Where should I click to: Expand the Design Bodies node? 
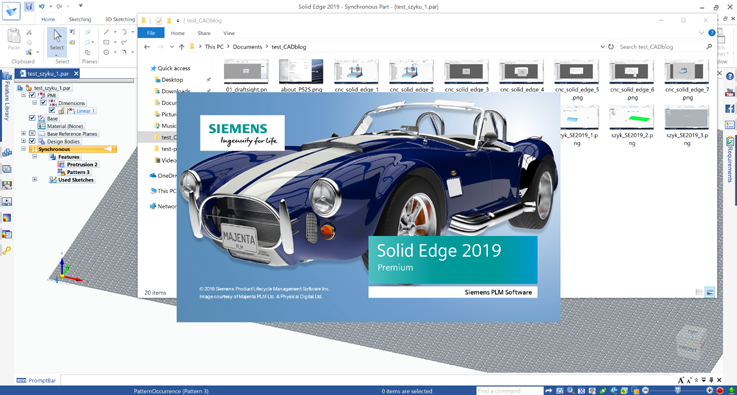point(24,141)
